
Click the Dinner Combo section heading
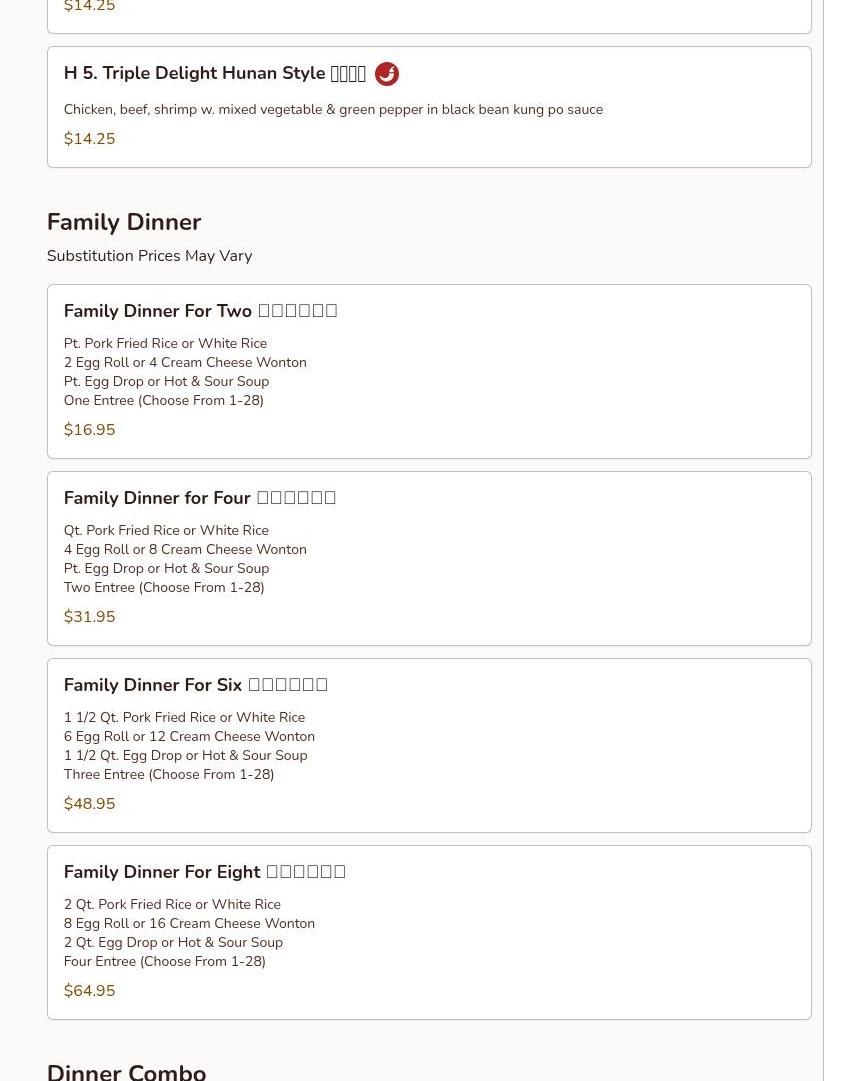point(126,1071)
